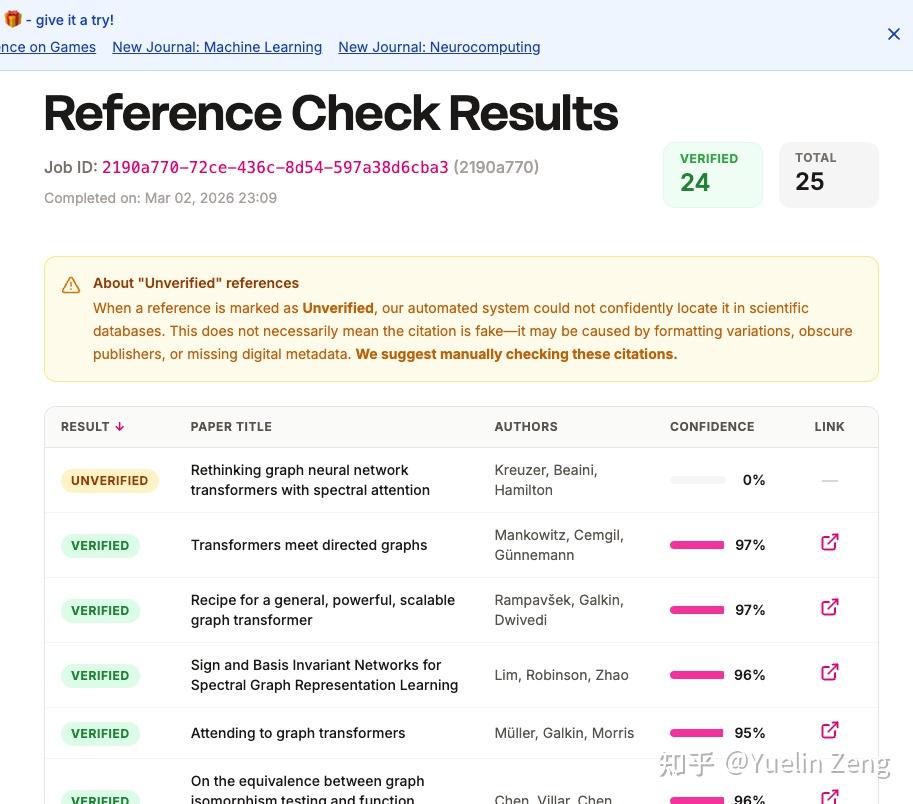
Task: Click the CONFIDENCE column header
Action: 712,427
